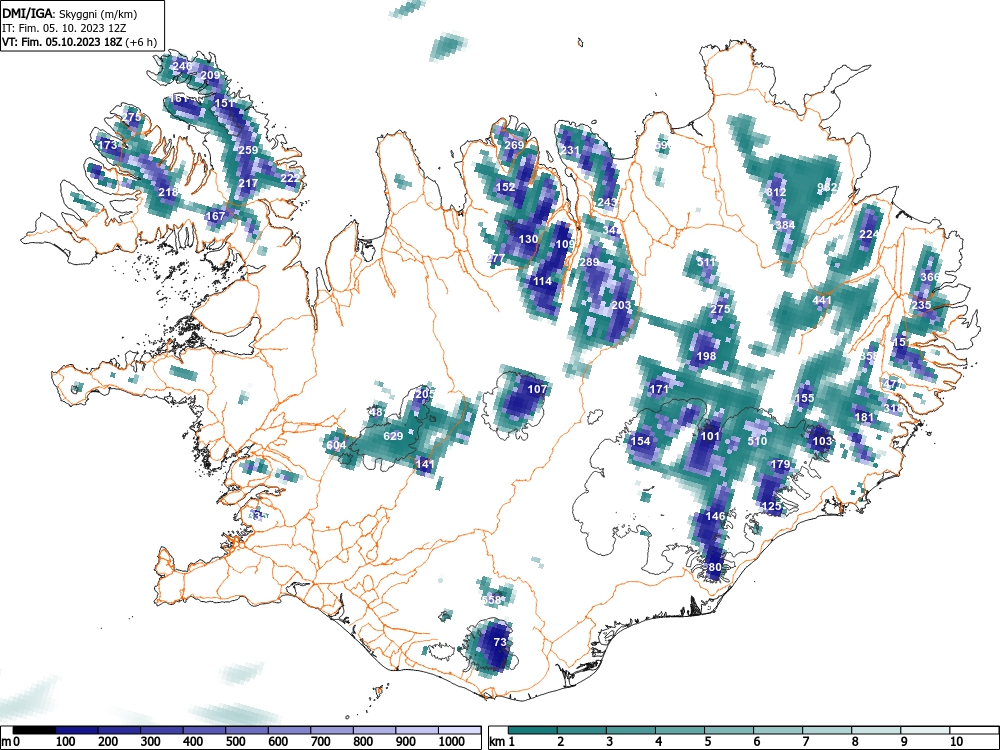Click the visibility value 125
This screenshot has height=750, width=1000.
pyautogui.click(x=771, y=506)
